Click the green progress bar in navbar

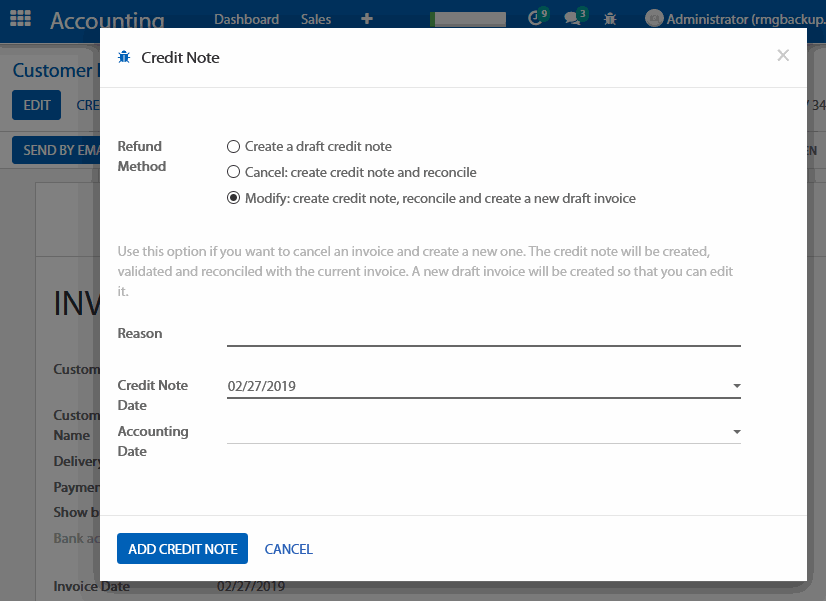(x=468, y=19)
